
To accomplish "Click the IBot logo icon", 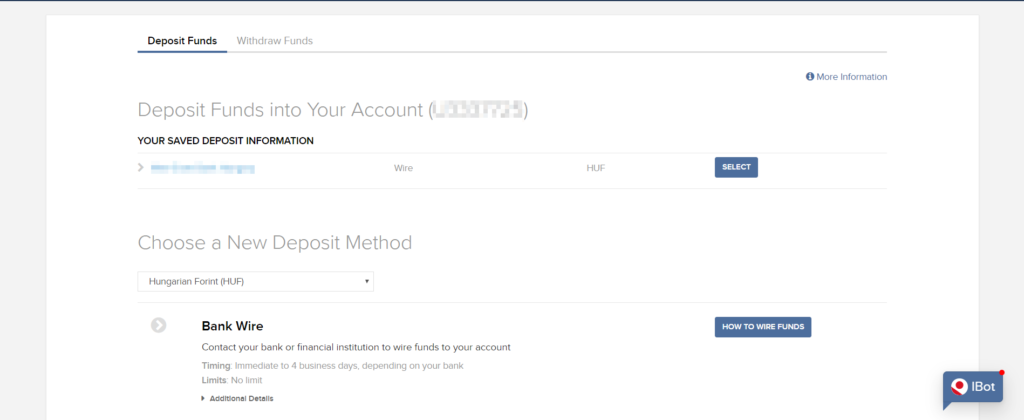I will [x=960, y=388].
